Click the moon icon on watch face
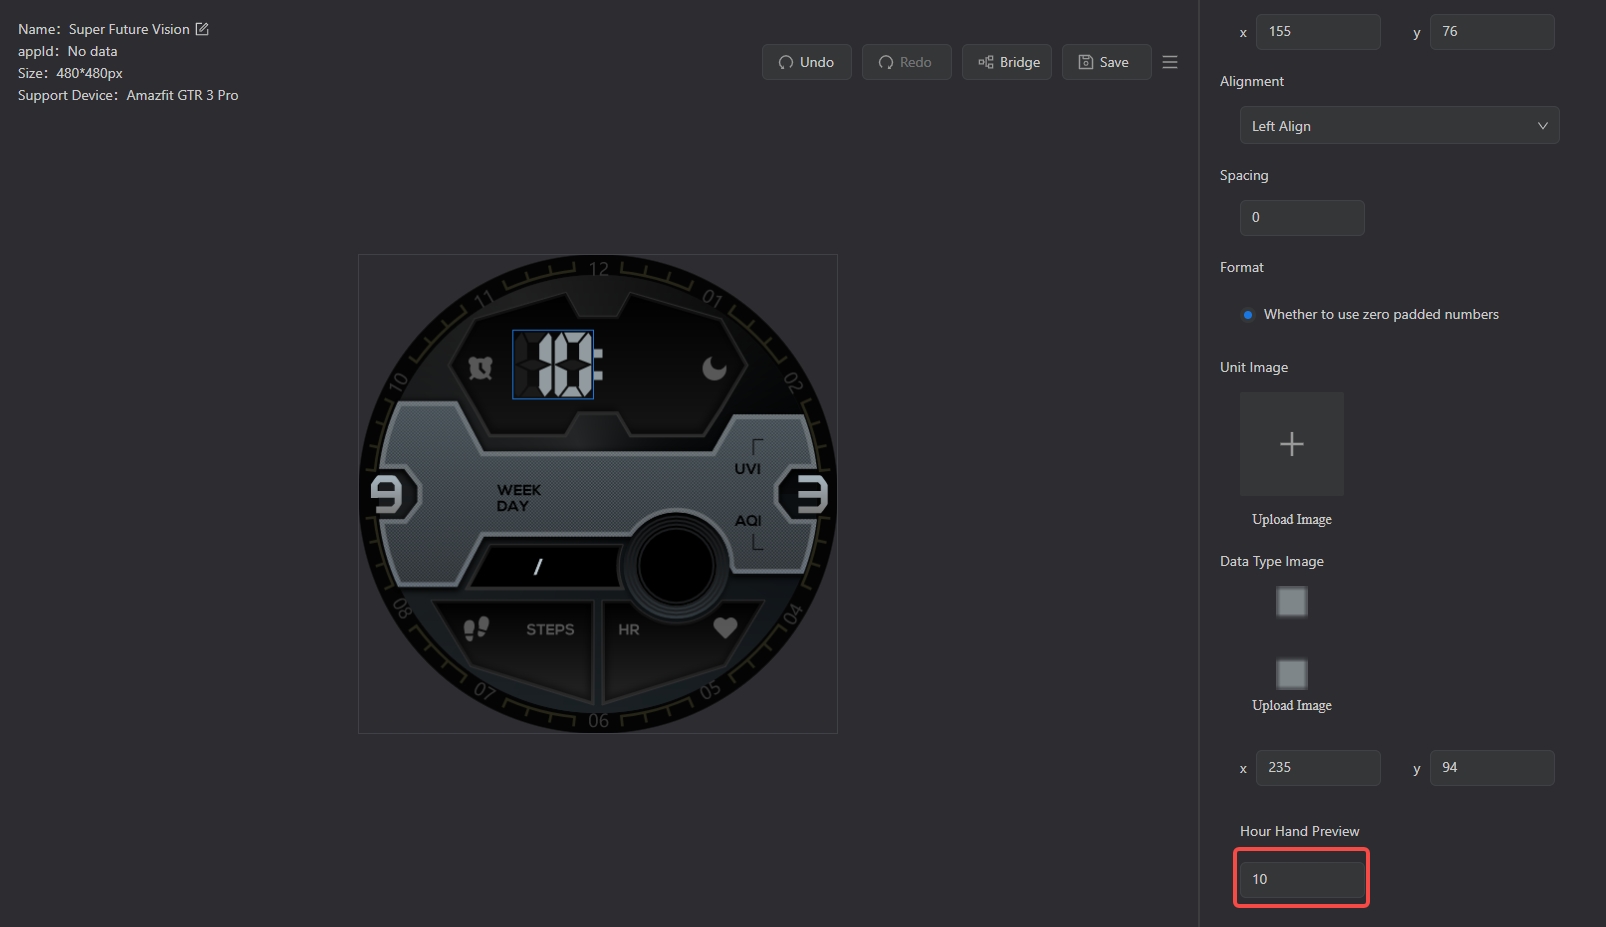The height and width of the screenshot is (927, 1606). tap(714, 368)
